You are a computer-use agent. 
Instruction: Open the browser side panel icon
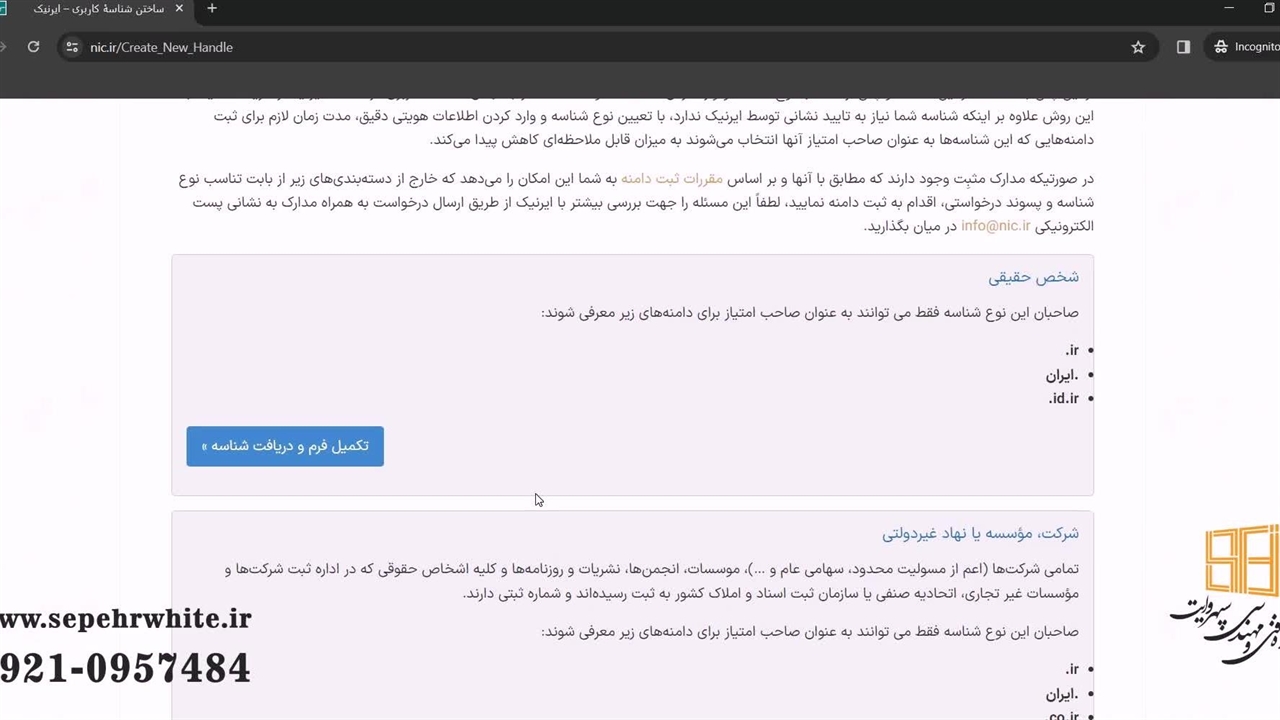(1183, 47)
